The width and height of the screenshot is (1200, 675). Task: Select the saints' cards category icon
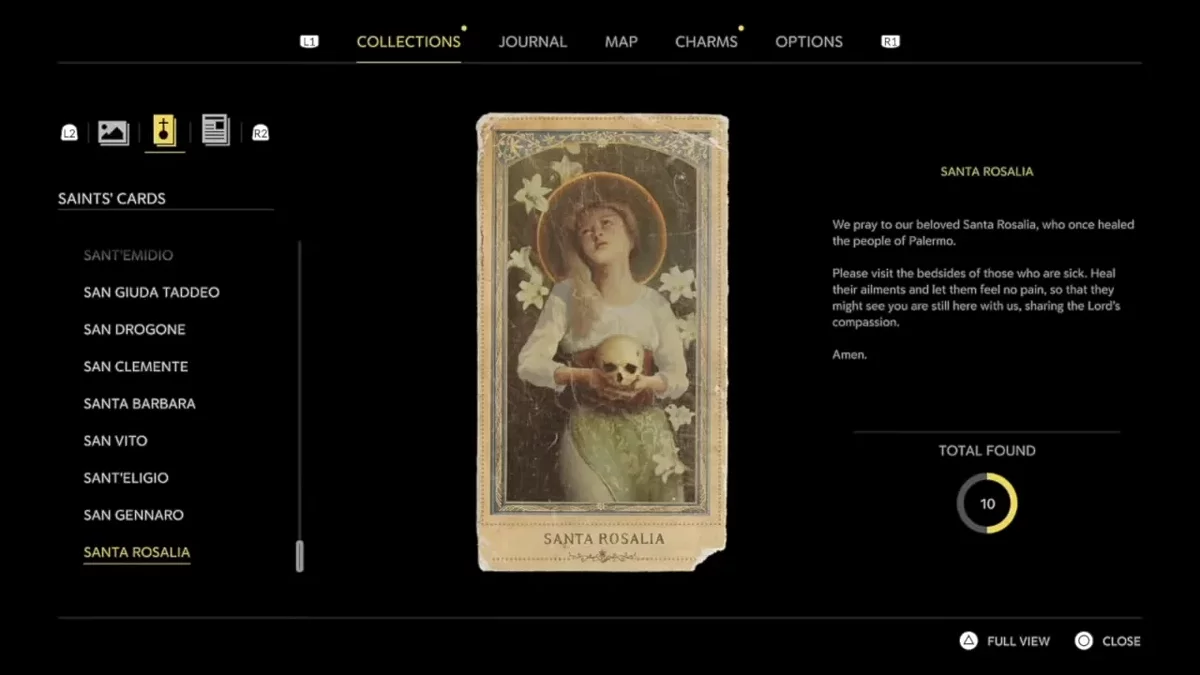pyautogui.click(x=165, y=131)
